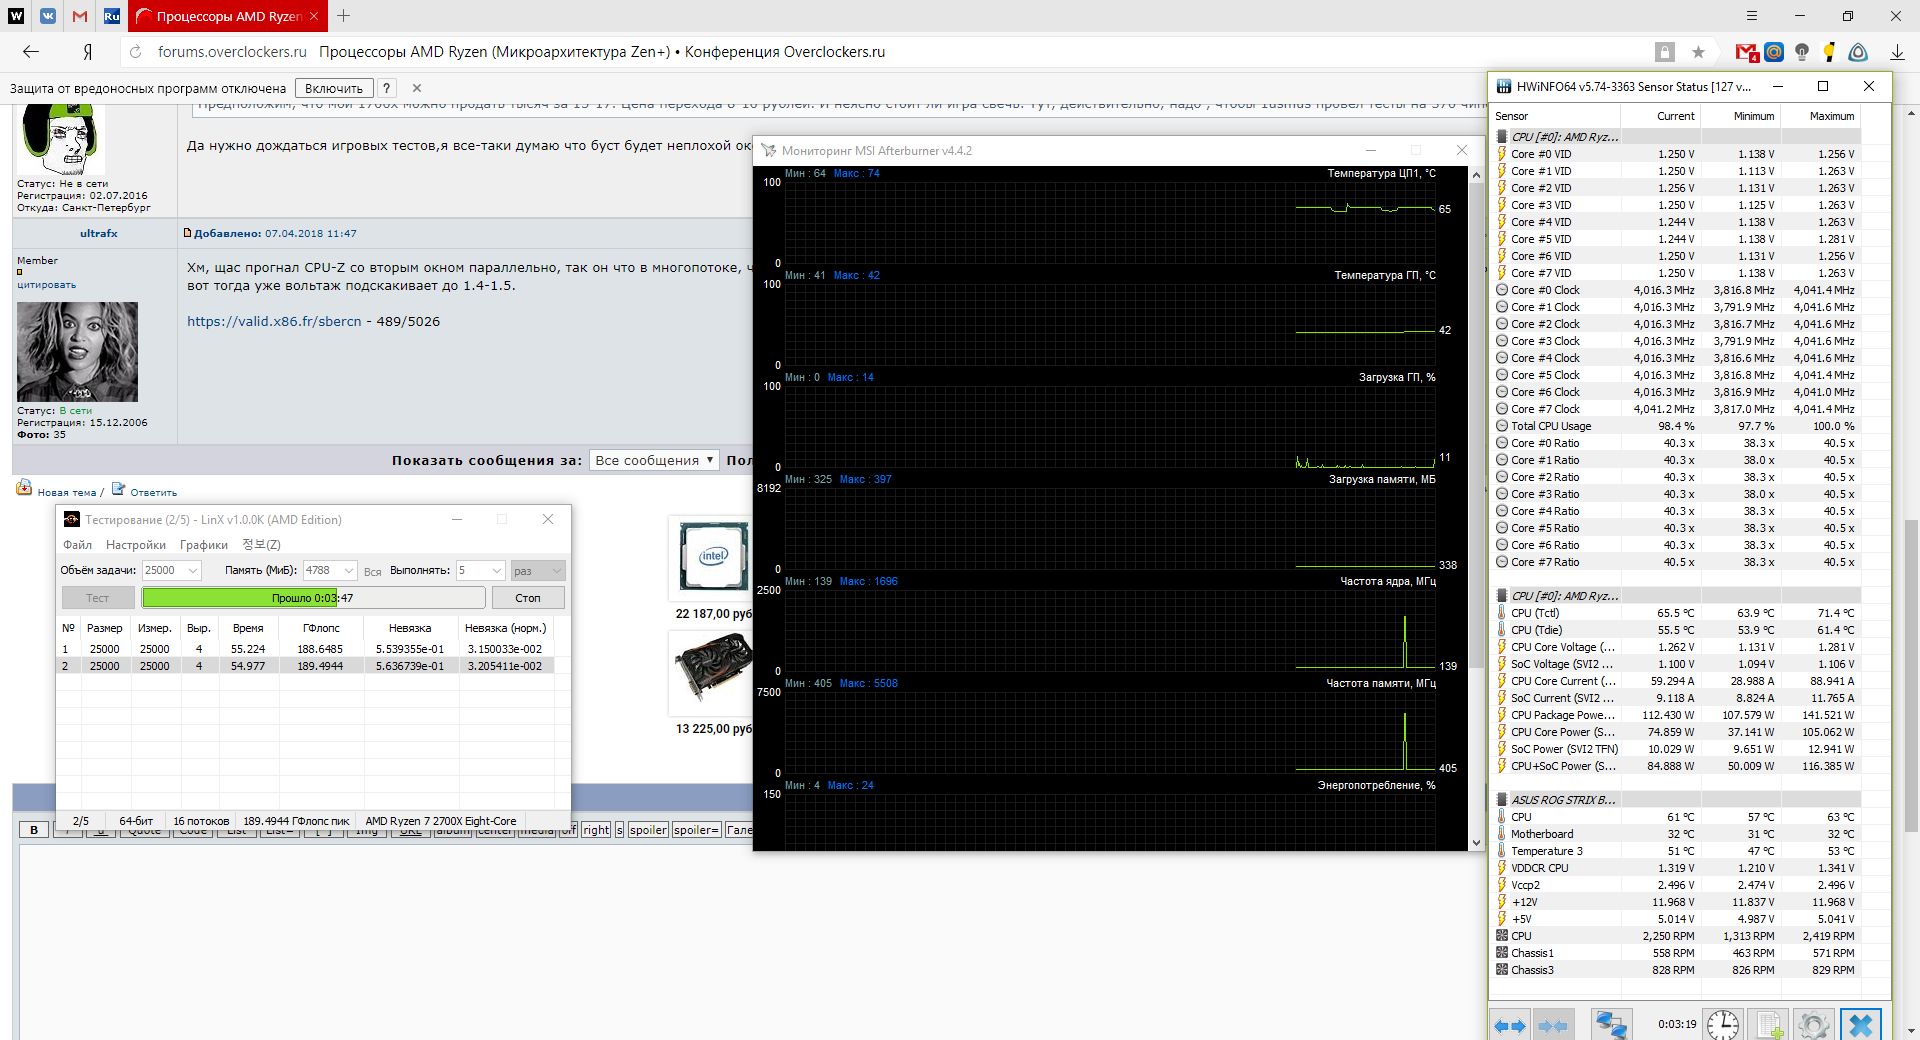
Task: Click the gray lightbulb extension
Action: point(1802,52)
